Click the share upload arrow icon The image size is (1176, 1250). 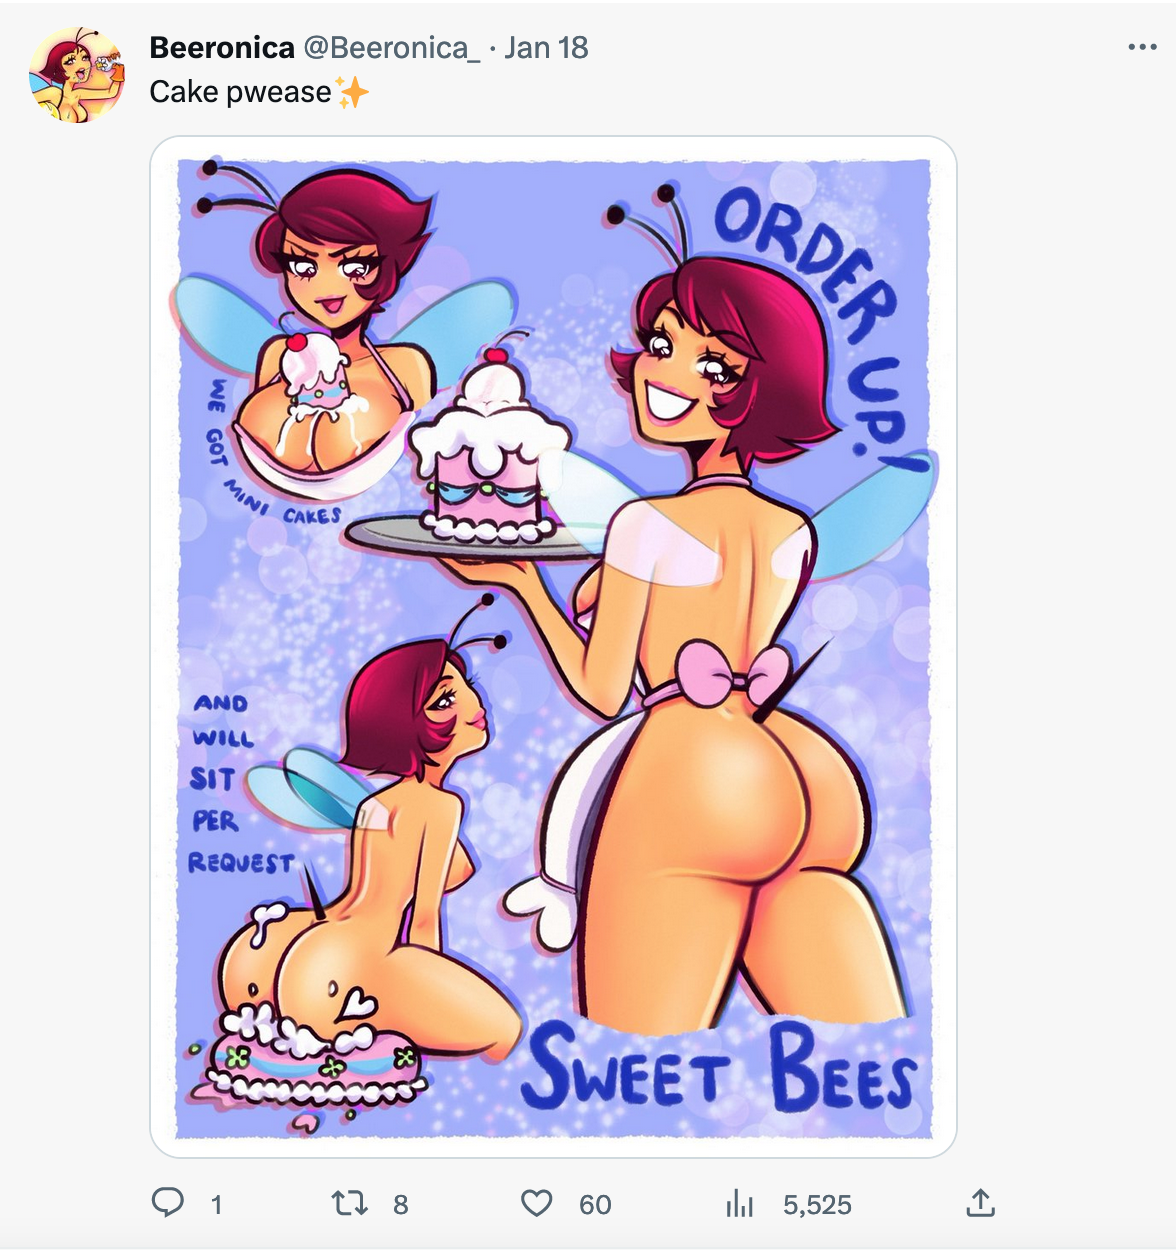(981, 1202)
